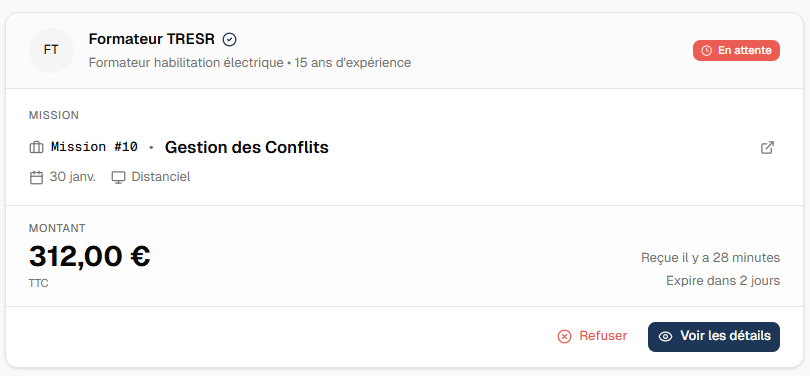Click the verified checkmark badge next to Formateur TRESR
The width and height of the screenshot is (810, 376).
(229, 39)
